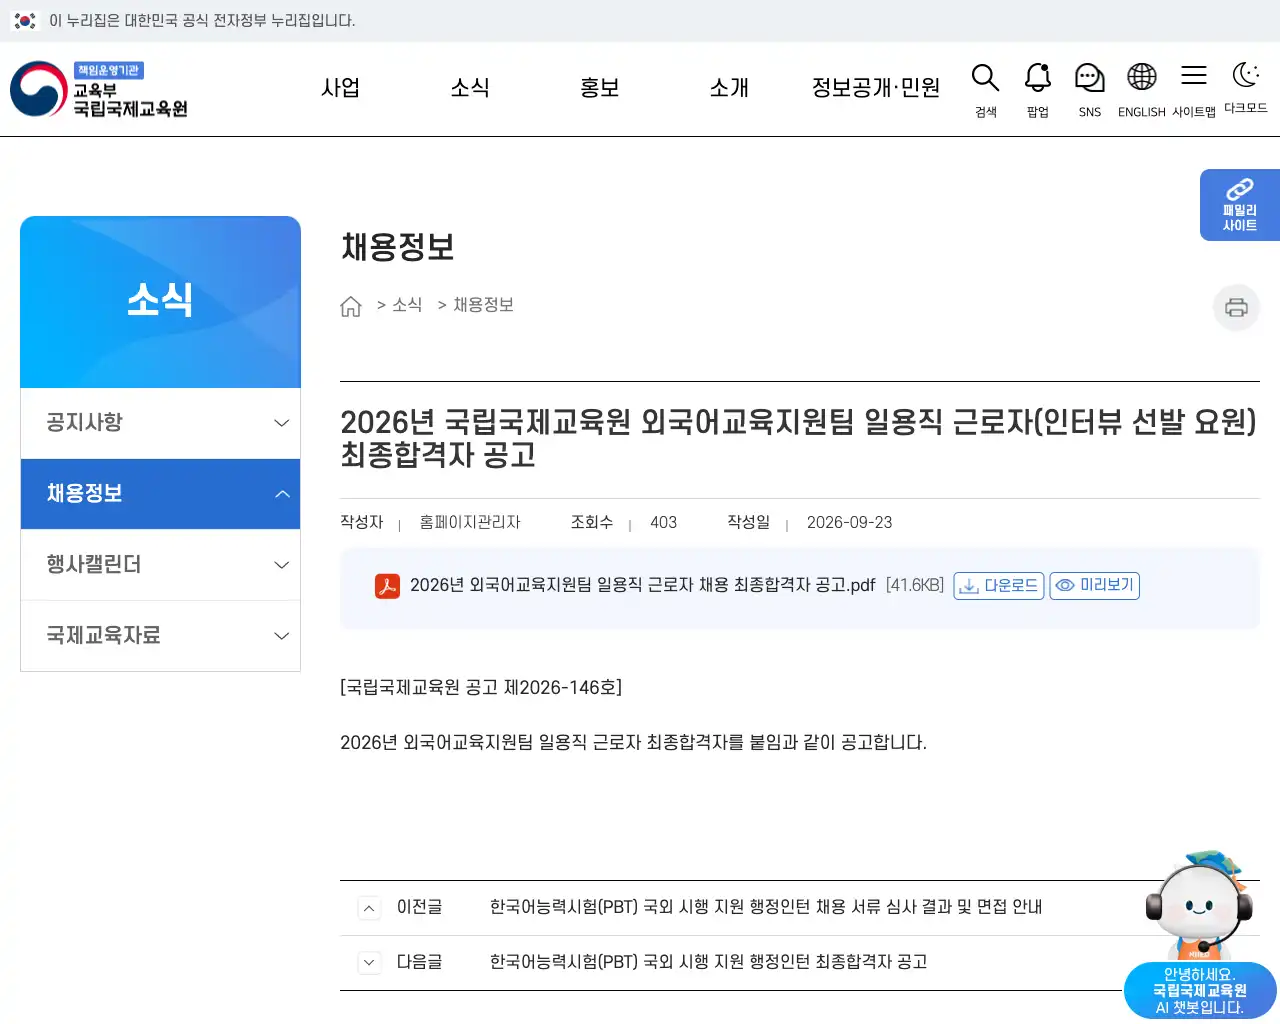
Task: Open previous post about 서류 심사 결과
Action: pyautogui.click(x=766, y=907)
